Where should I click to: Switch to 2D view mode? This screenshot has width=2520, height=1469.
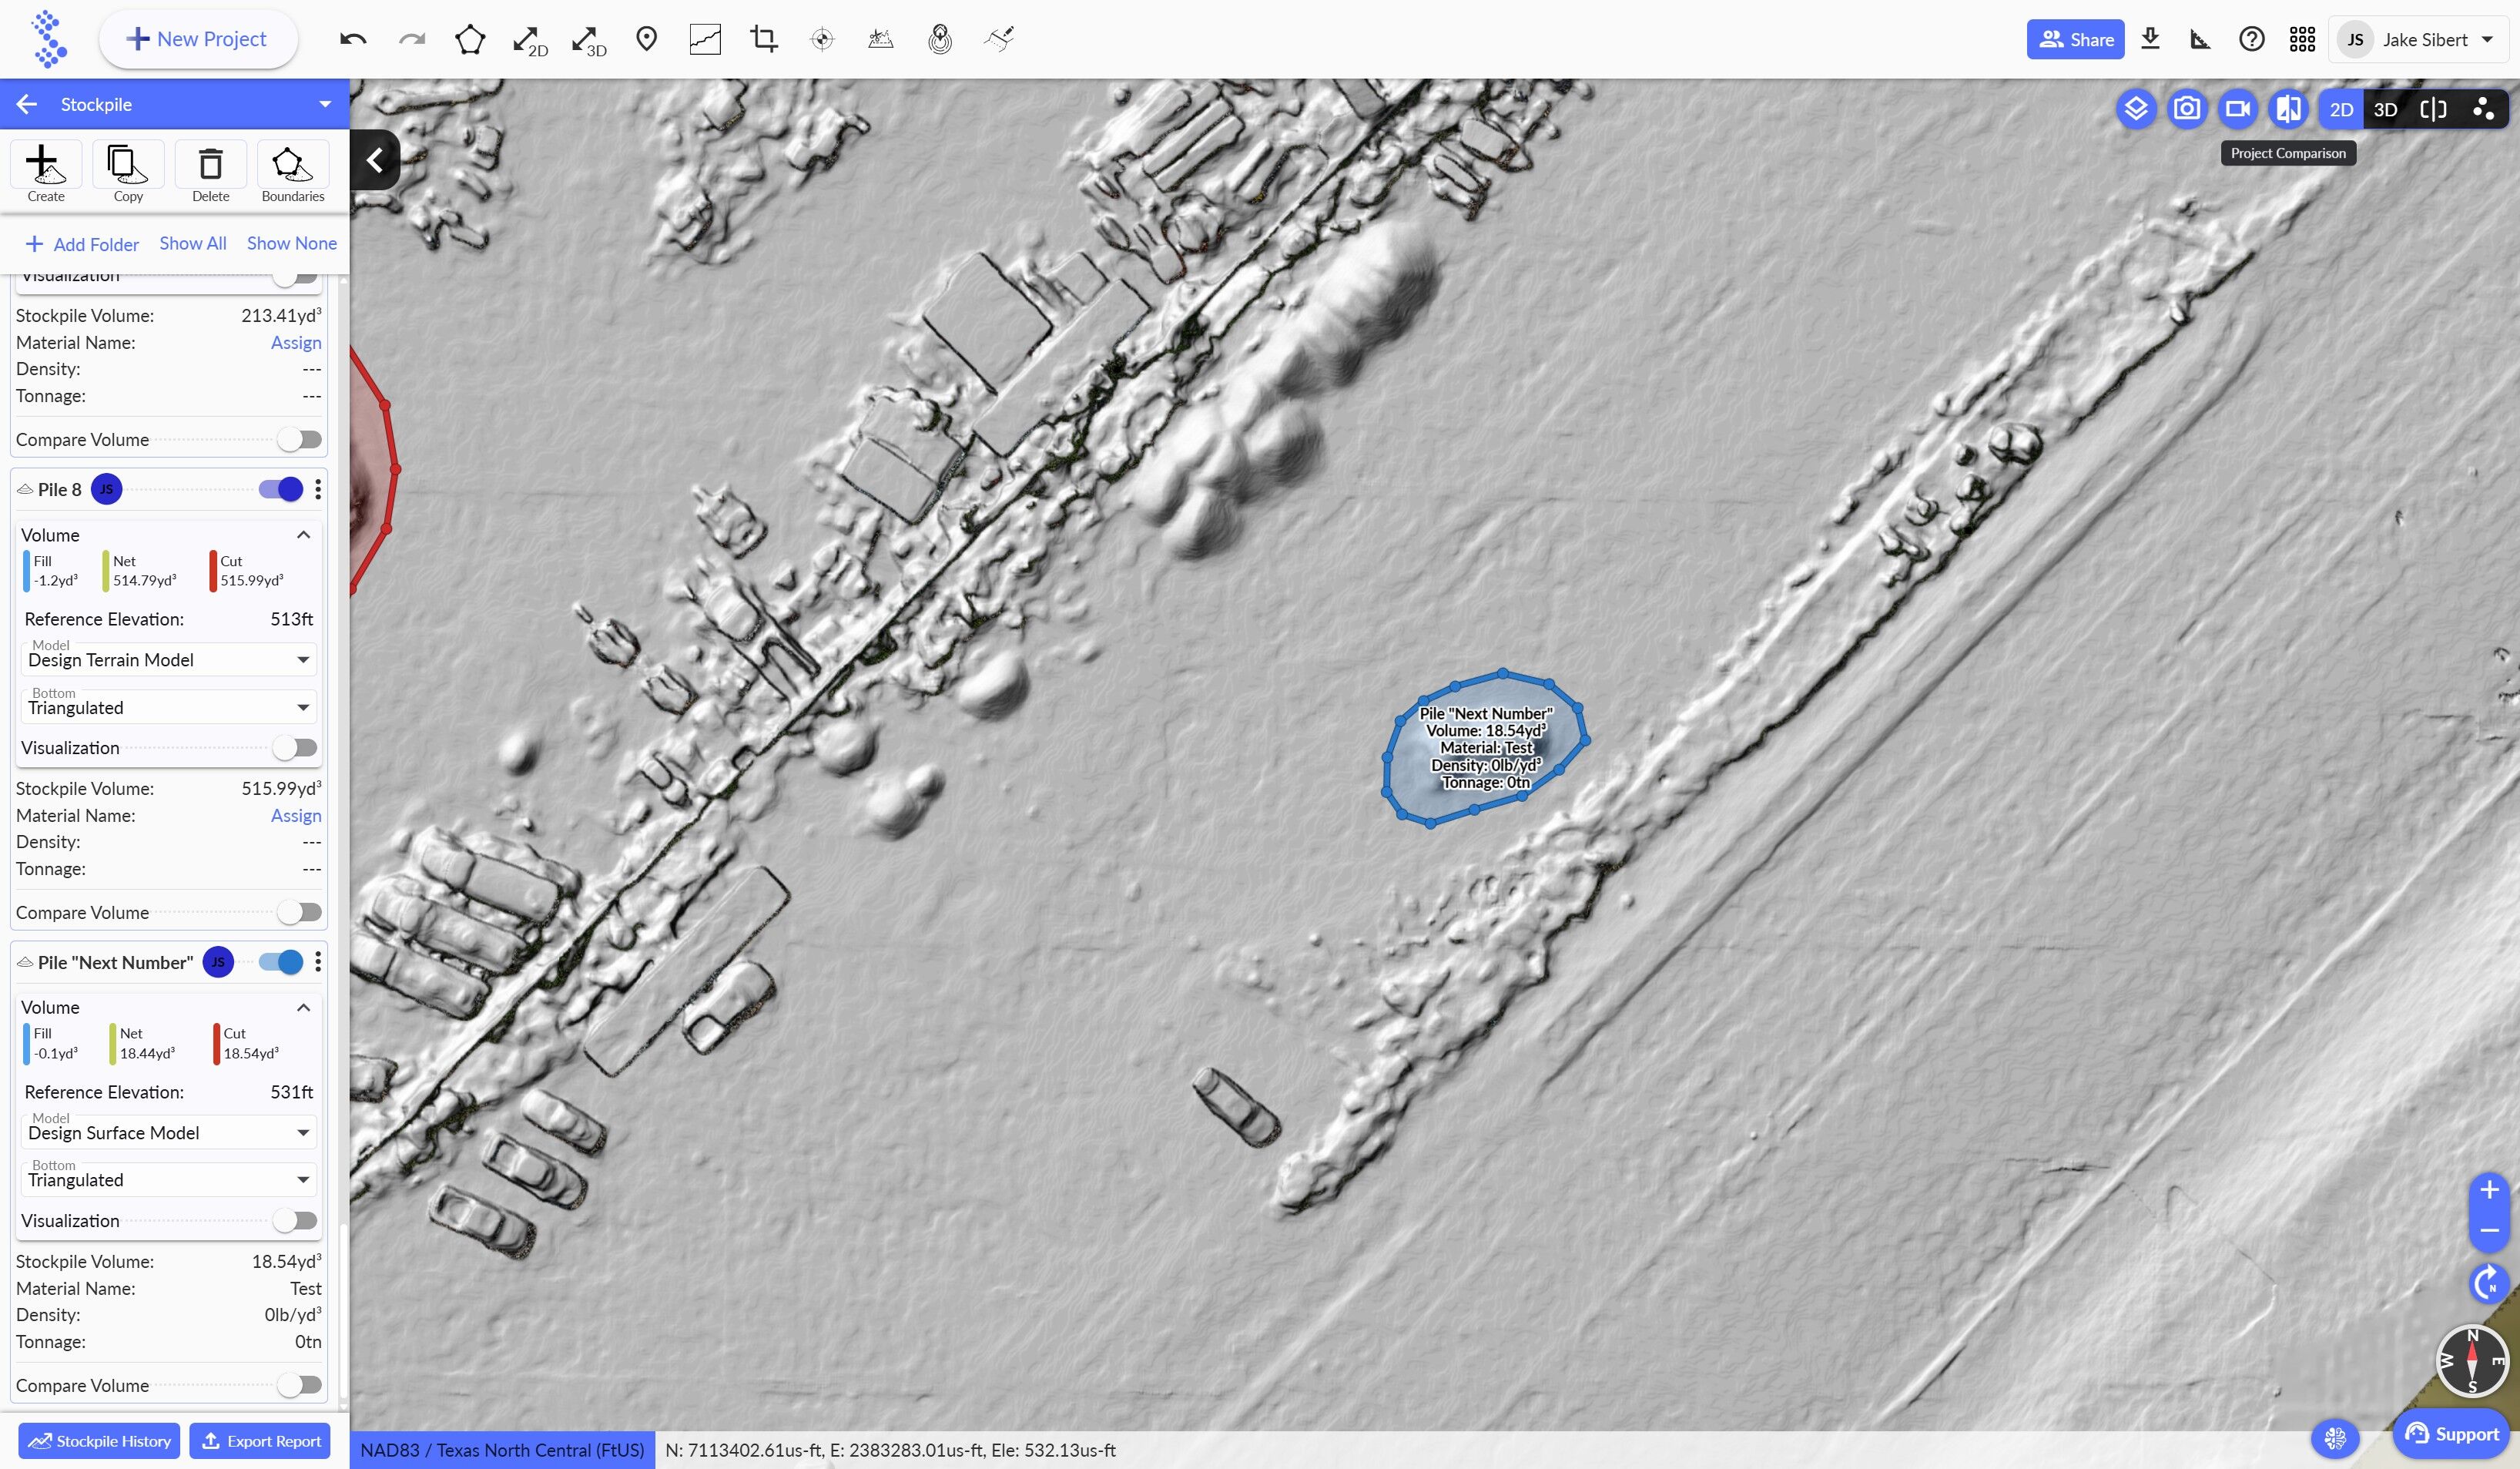coord(2341,109)
